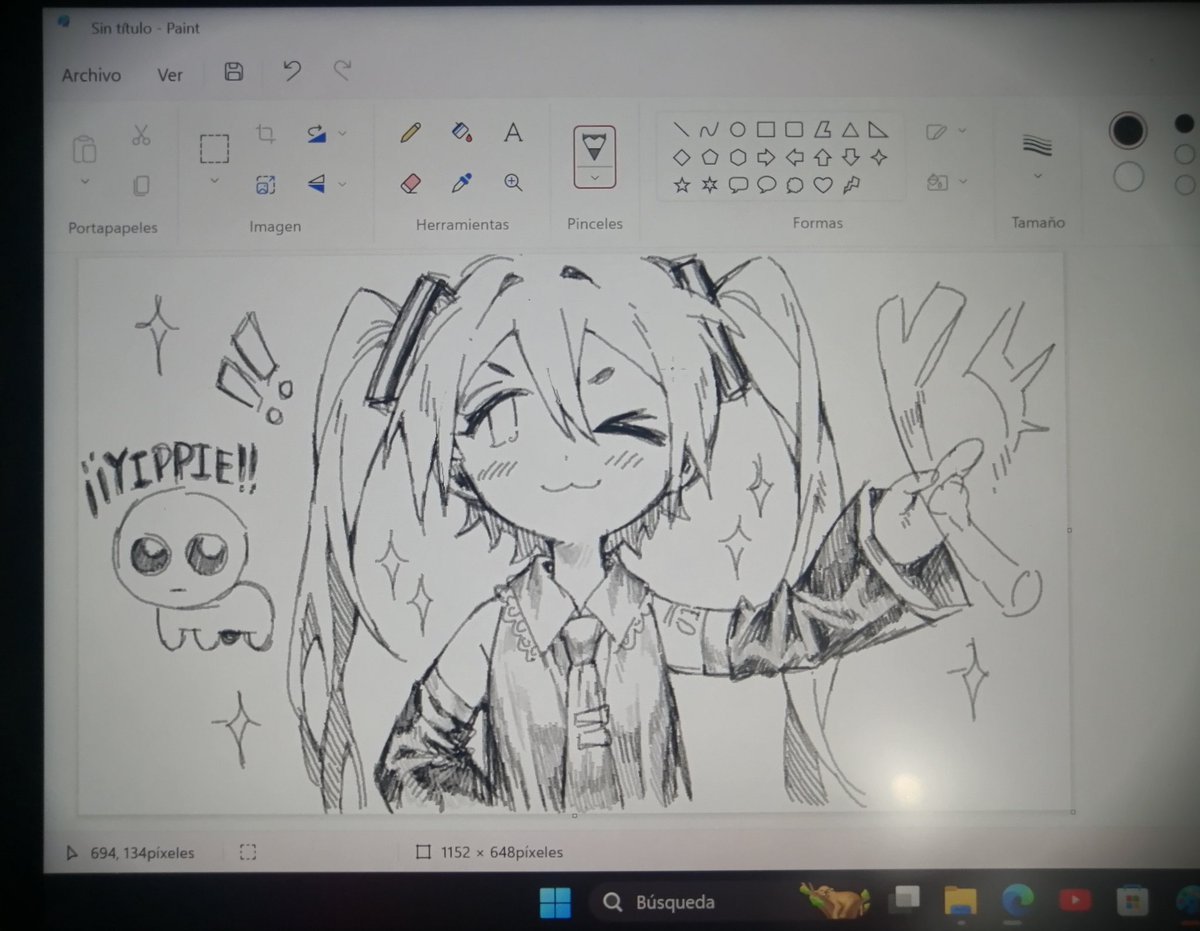Image resolution: width=1200 pixels, height=931 pixels.
Task: Open the Tamaño line size dropdown
Action: pos(1037,176)
